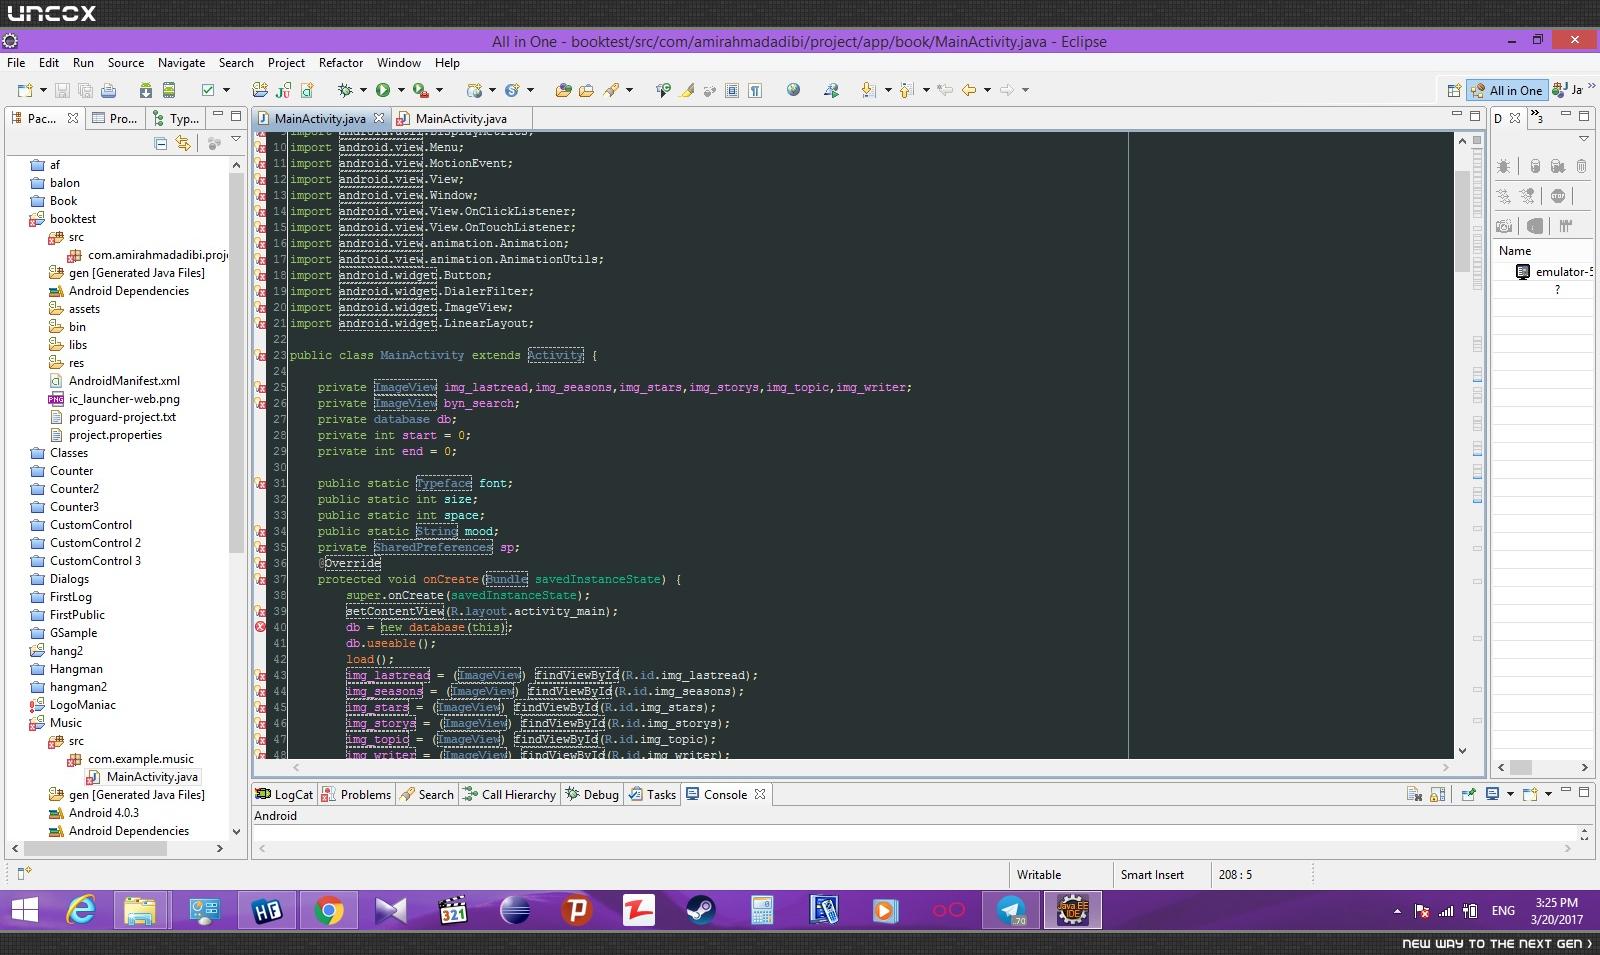Open the Navigate menu
1600x955 pixels.
[x=181, y=62]
